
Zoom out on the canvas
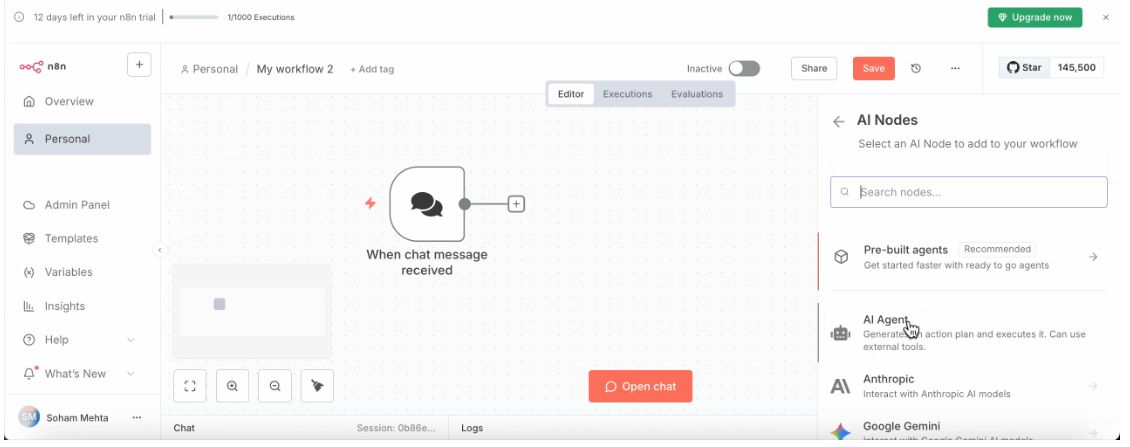point(275,386)
